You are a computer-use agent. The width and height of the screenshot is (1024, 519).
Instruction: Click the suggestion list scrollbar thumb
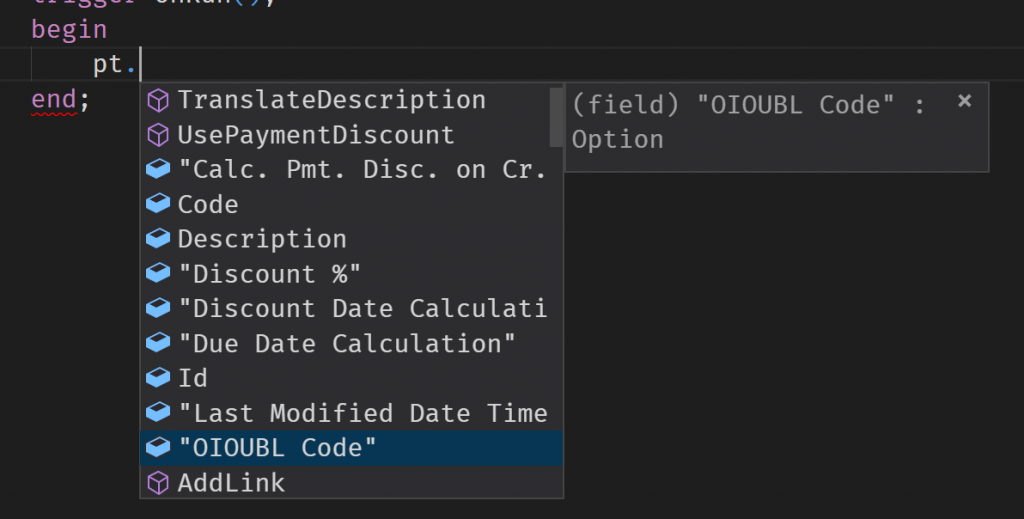[556, 116]
